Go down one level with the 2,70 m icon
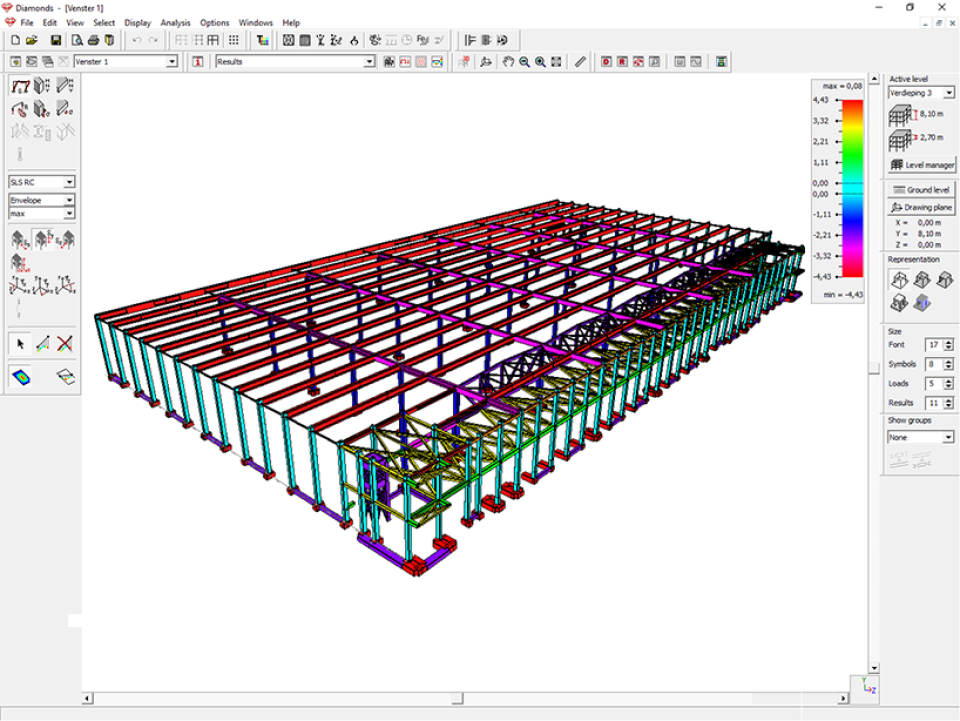The height and width of the screenshot is (721, 960). coord(901,140)
